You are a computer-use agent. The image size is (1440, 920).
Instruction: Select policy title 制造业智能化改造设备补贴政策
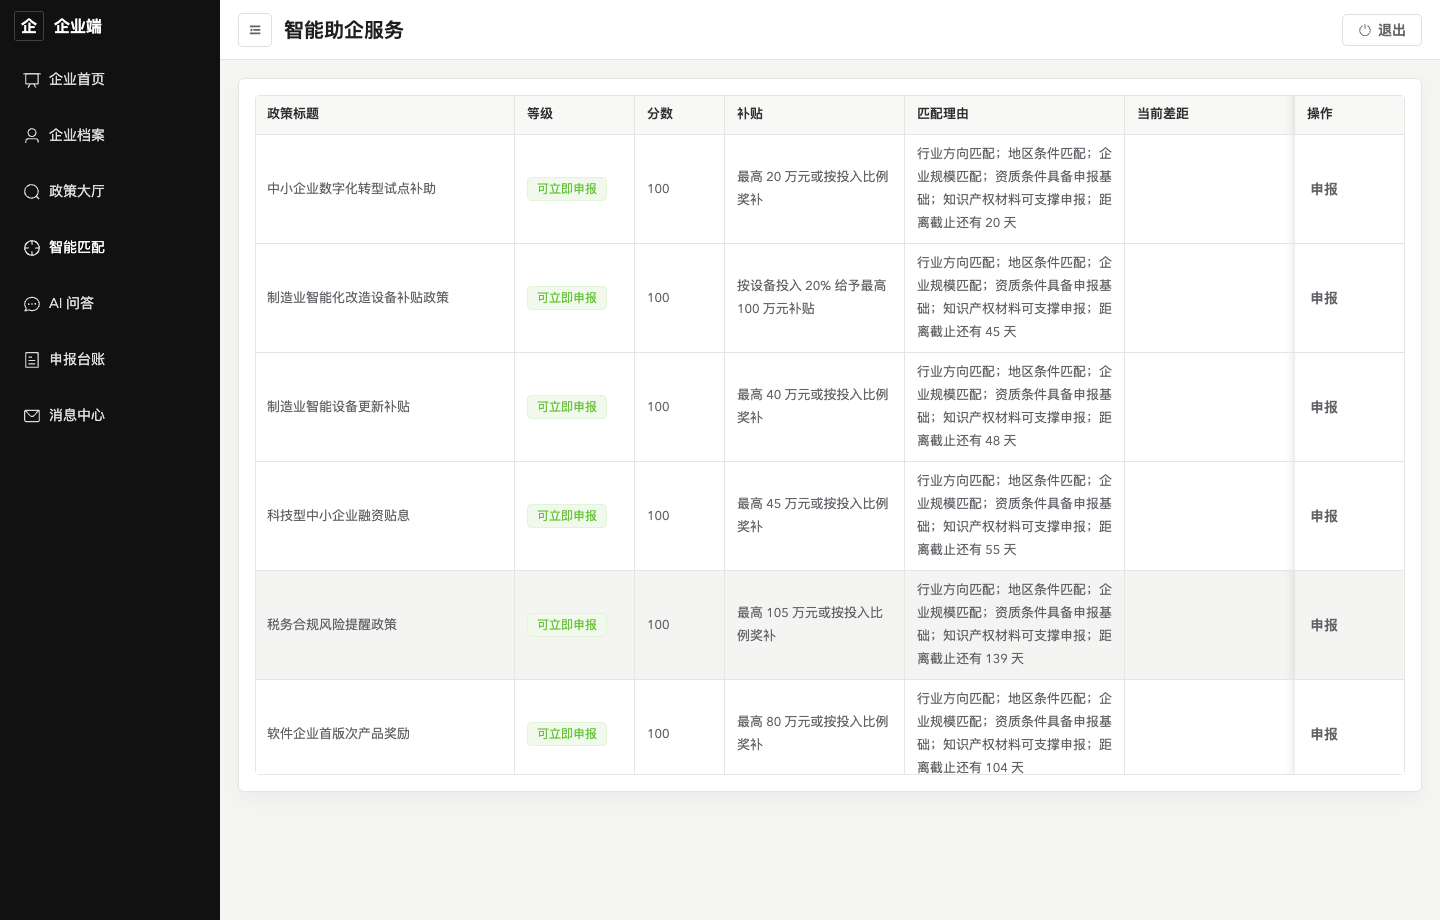pos(358,298)
